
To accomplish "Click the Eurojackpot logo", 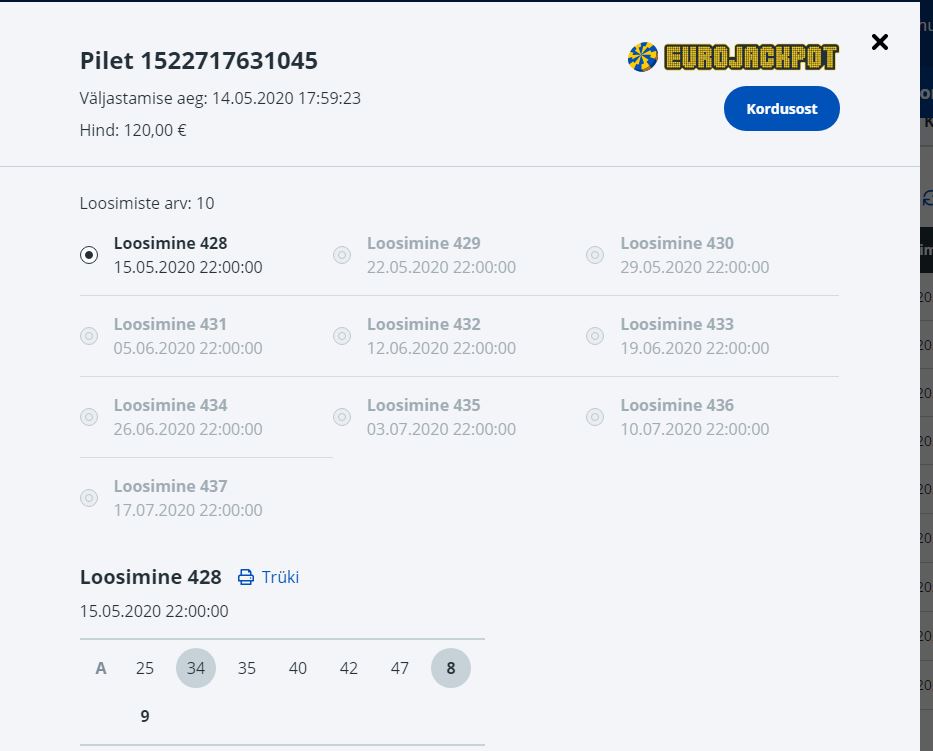I will (733, 57).
